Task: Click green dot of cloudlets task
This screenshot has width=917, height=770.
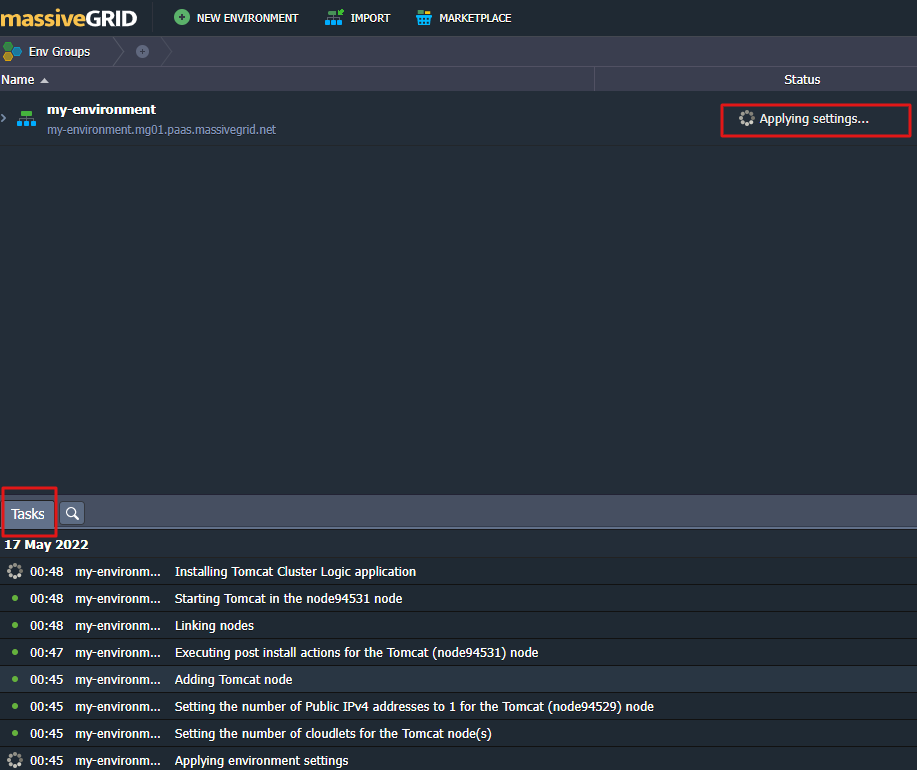Action: [15, 733]
